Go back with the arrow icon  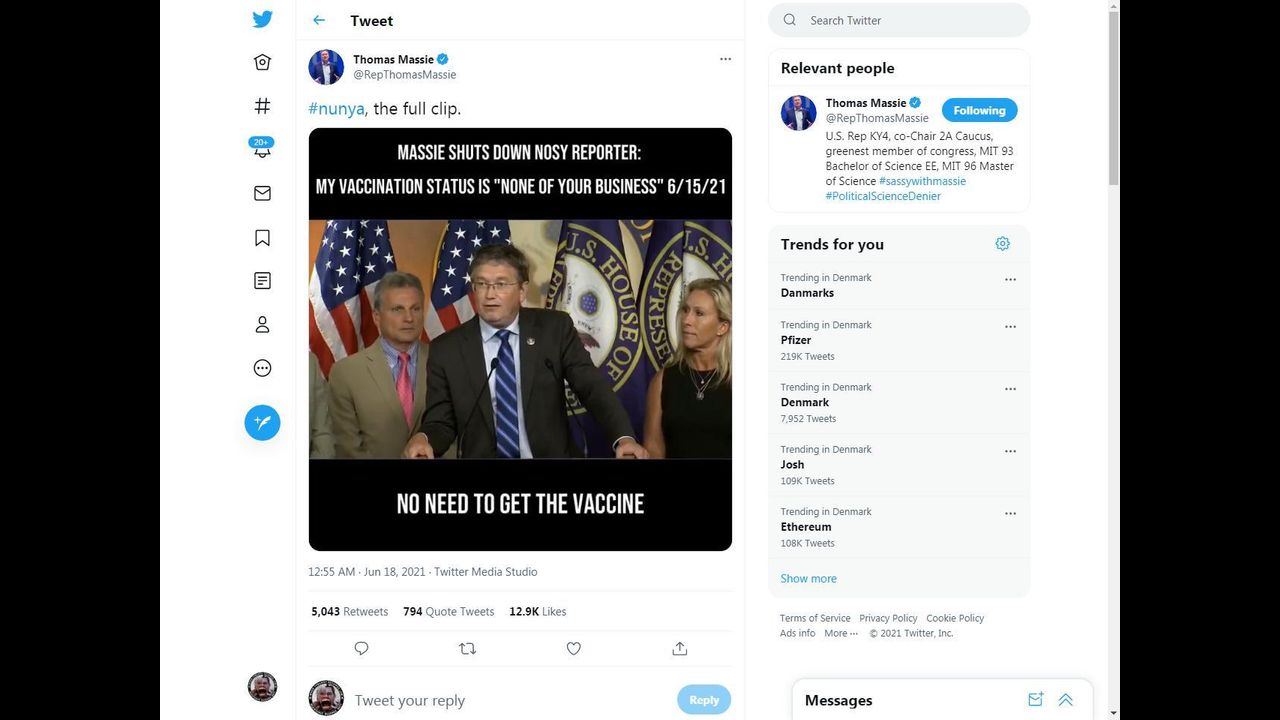coord(319,20)
